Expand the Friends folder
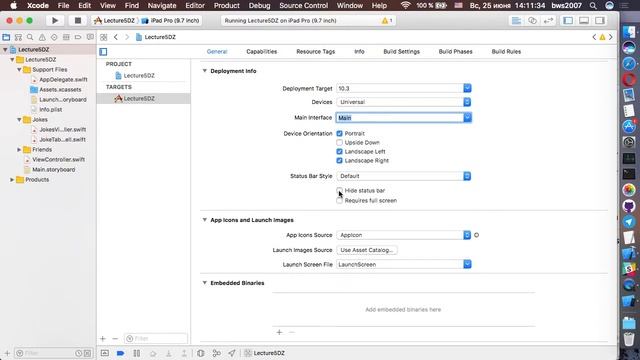The image size is (640, 360). coord(19,150)
